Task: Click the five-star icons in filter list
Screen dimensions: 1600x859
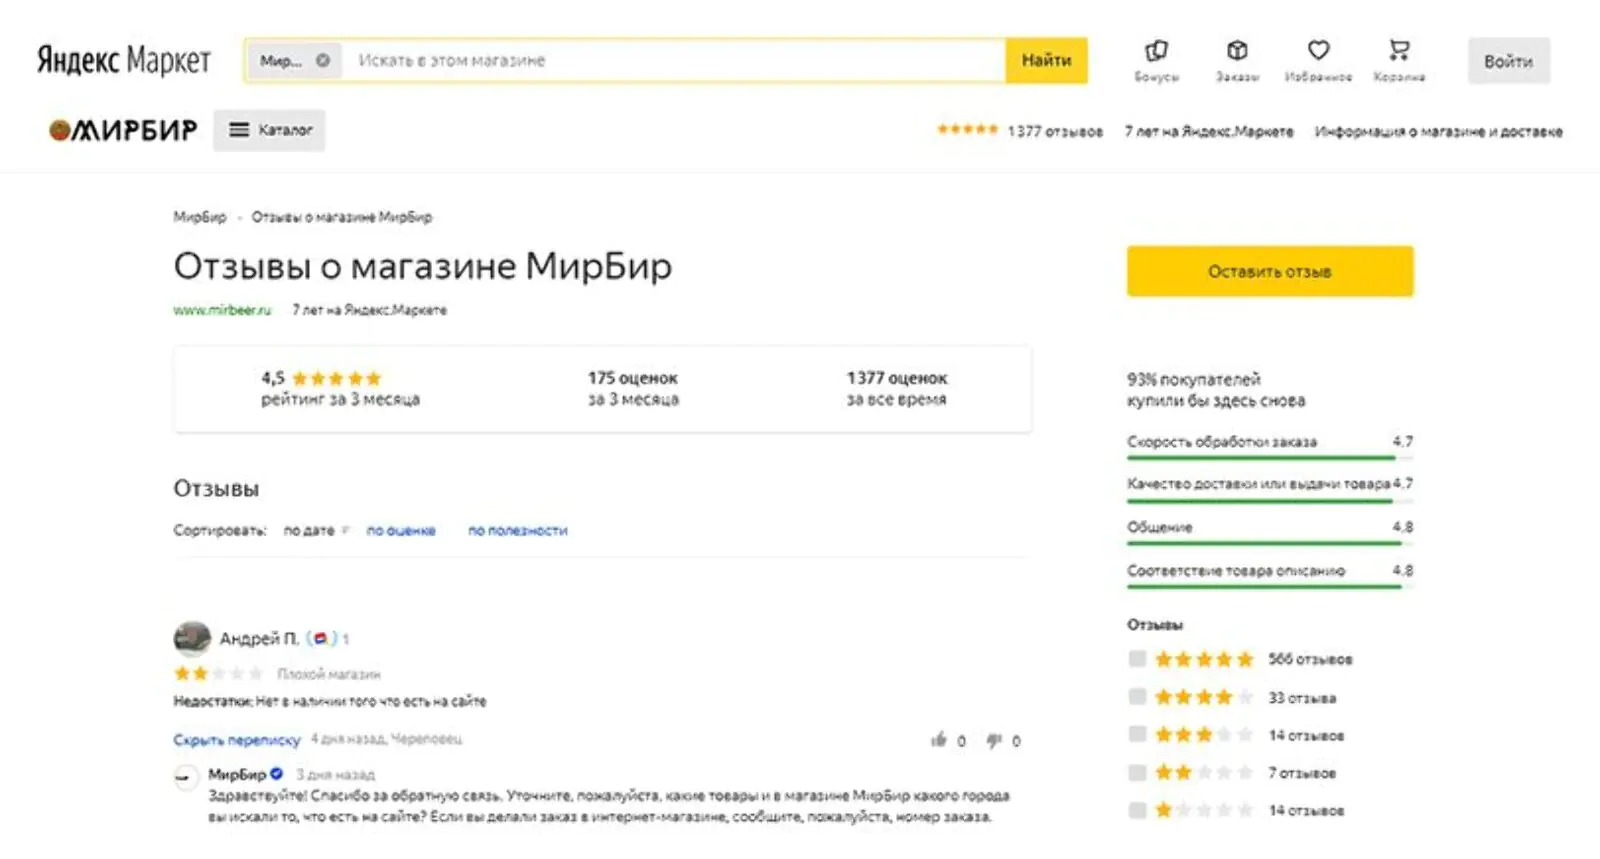Action: point(1204,659)
